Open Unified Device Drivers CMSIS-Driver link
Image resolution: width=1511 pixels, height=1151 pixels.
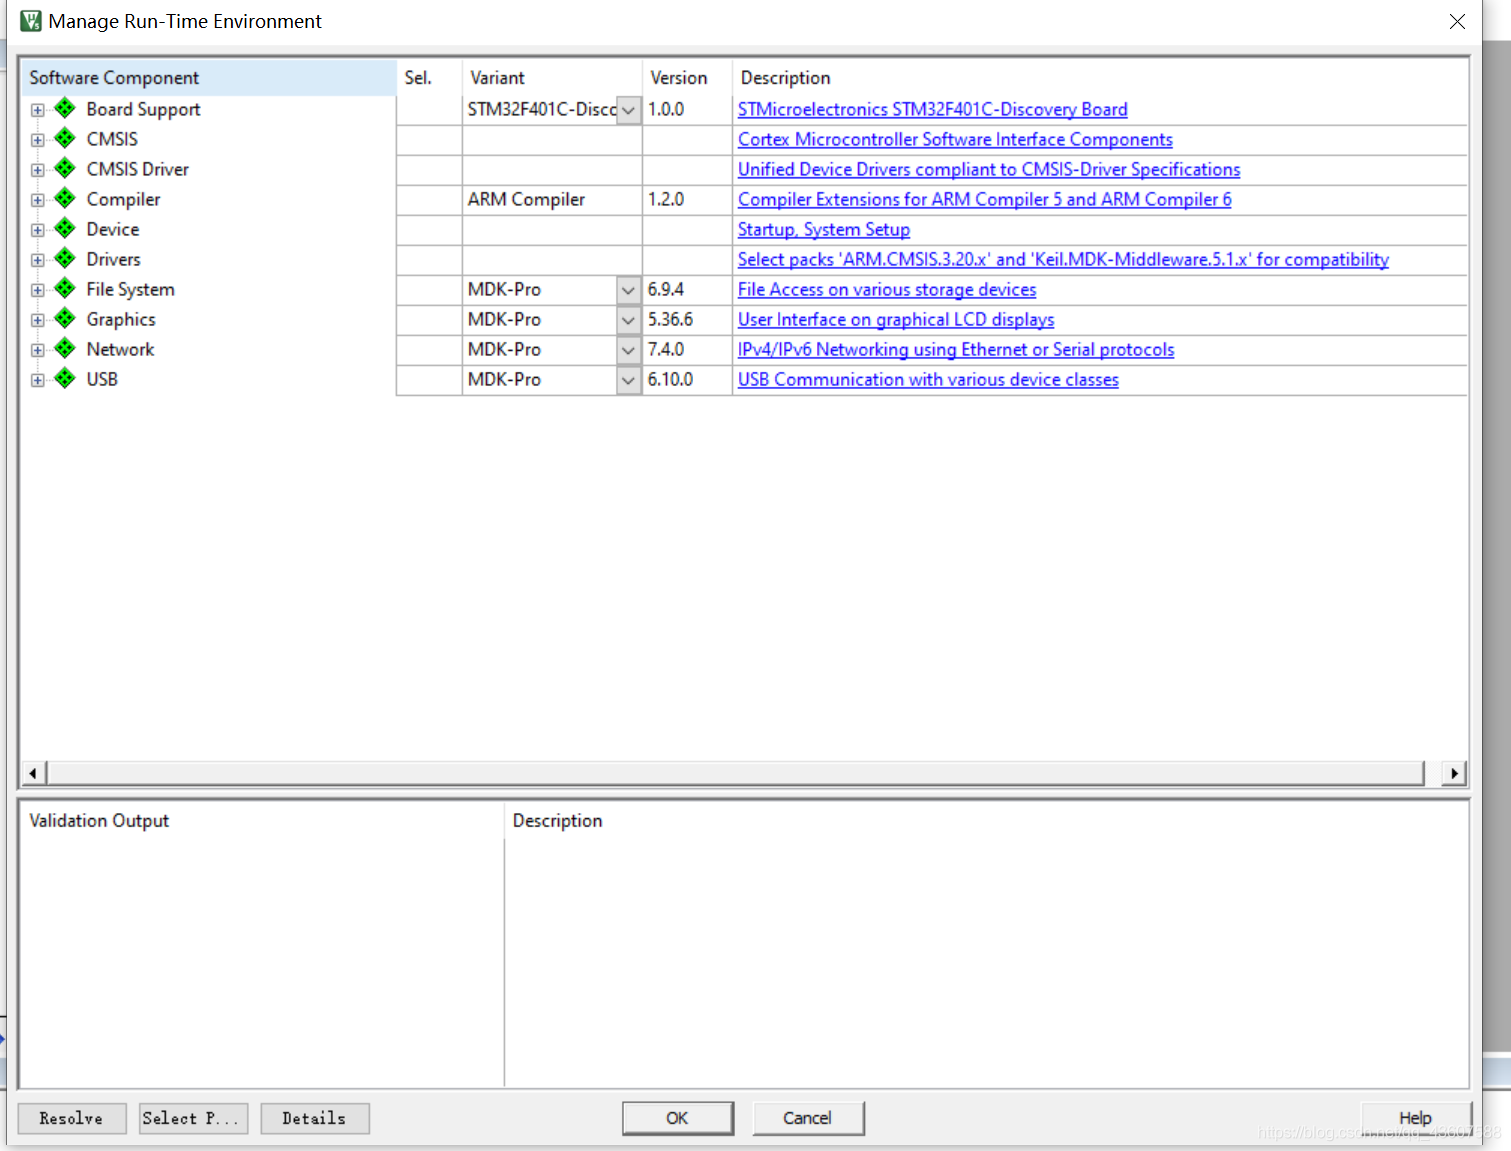[989, 169]
